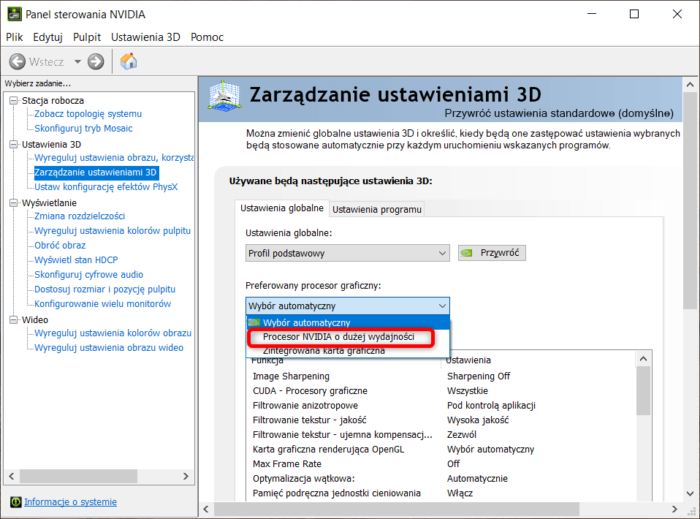Open Dostosuj rozmiar i pozycję pulpitu
Image resolution: width=700 pixels, height=519 pixels.
tap(105, 289)
